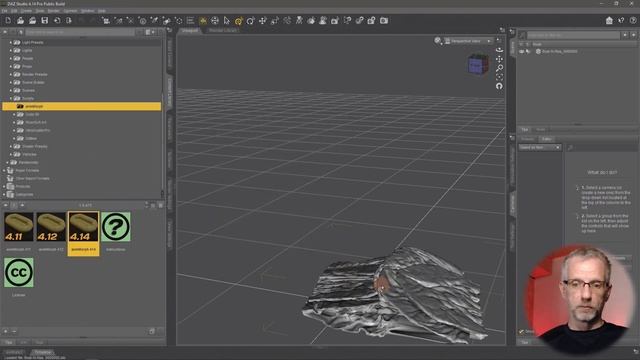Open the File menu
This screenshot has width=640, height=360.
click(4, 11)
